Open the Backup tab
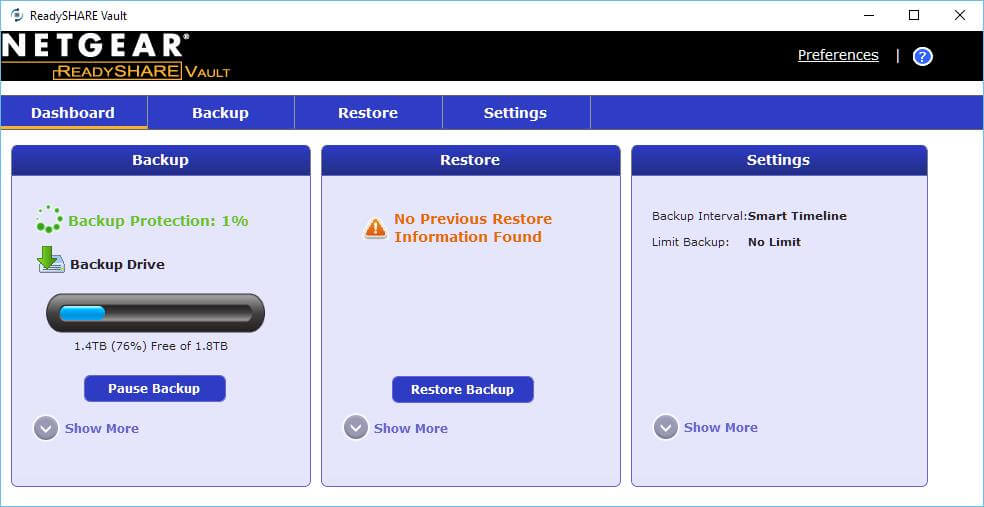Viewport: 984px width, 507px height. click(220, 113)
